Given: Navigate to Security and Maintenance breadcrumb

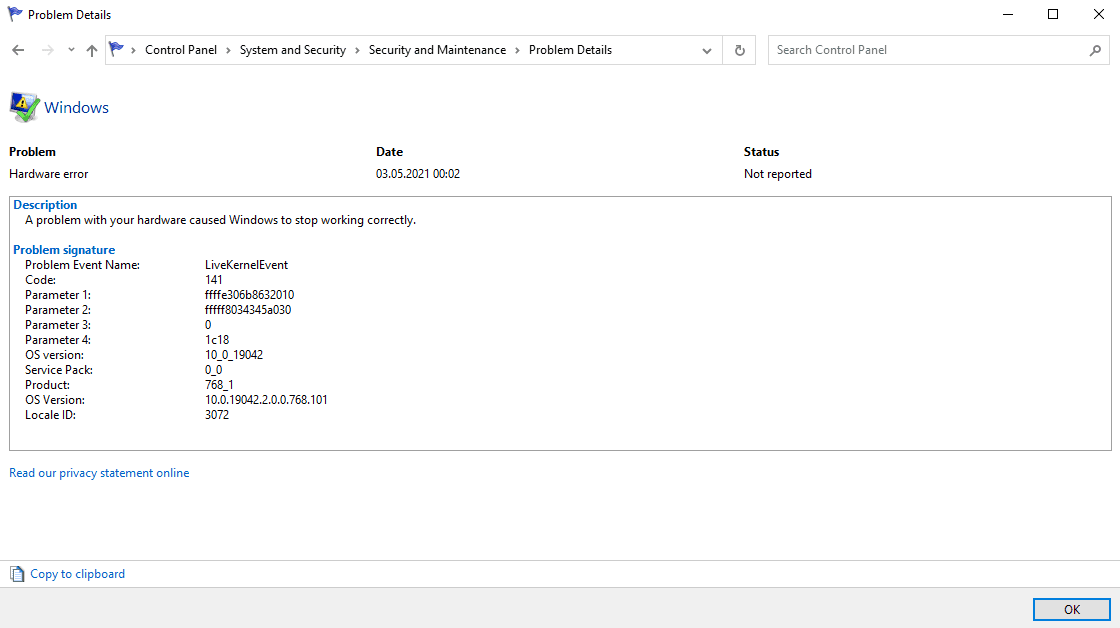Looking at the screenshot, I should (437, 50).
